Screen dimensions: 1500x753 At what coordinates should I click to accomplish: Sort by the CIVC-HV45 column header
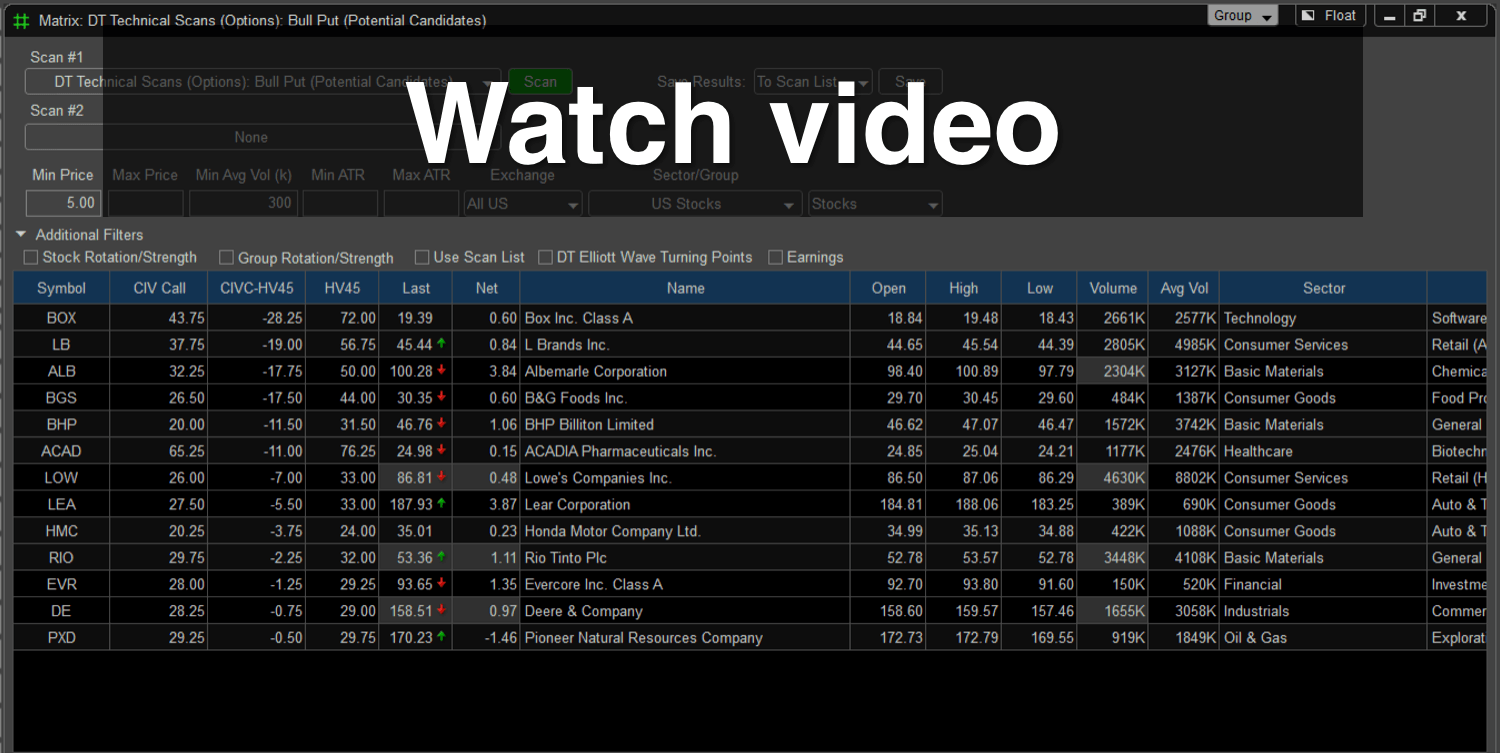pyautogui.click(x=257, y=288)
